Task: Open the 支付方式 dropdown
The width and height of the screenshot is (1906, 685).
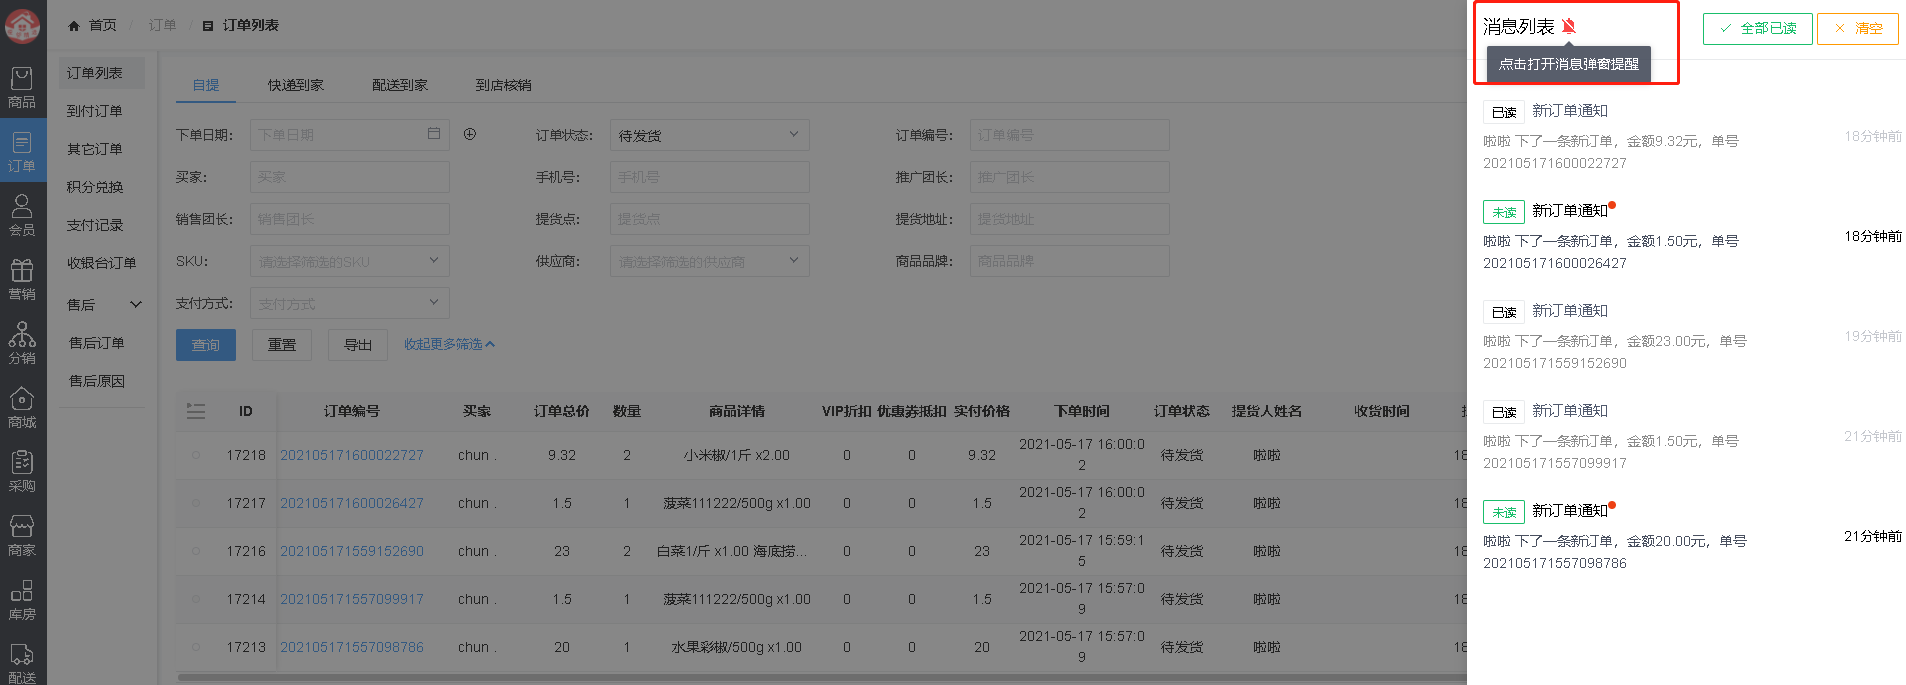Action: (x=349, y=303)
